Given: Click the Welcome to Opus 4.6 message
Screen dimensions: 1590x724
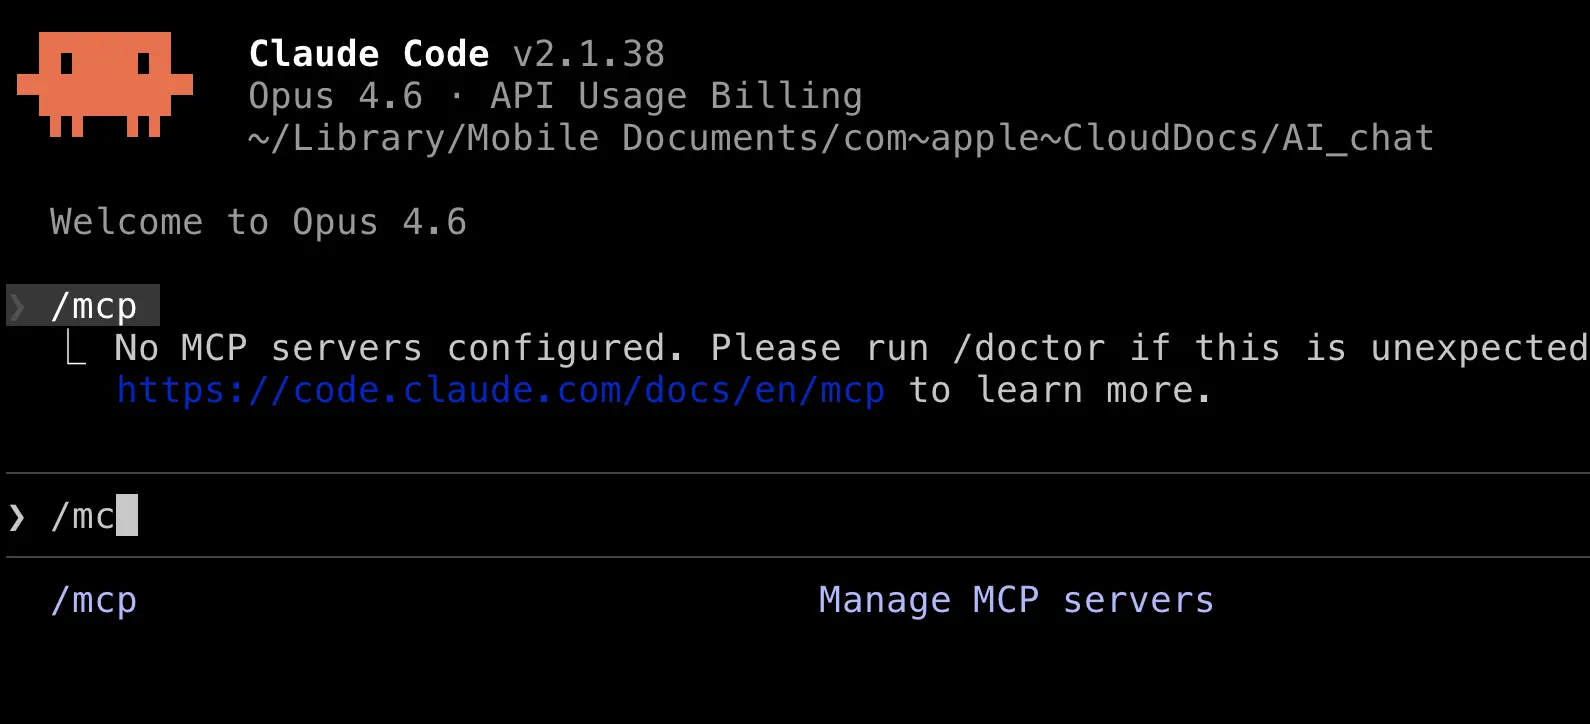Looking at the screenshot, I should point(258,222).
